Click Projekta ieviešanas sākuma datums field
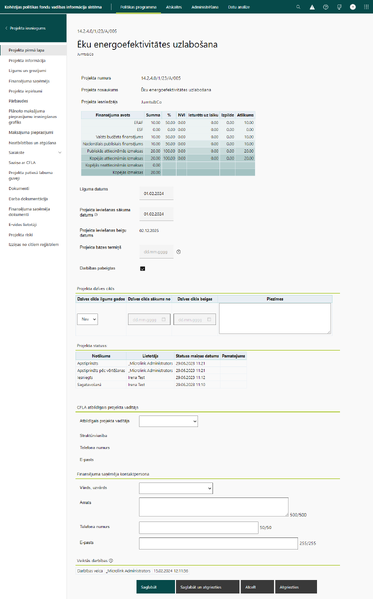This screenshot has height=599, width=373. click(156, 214)
